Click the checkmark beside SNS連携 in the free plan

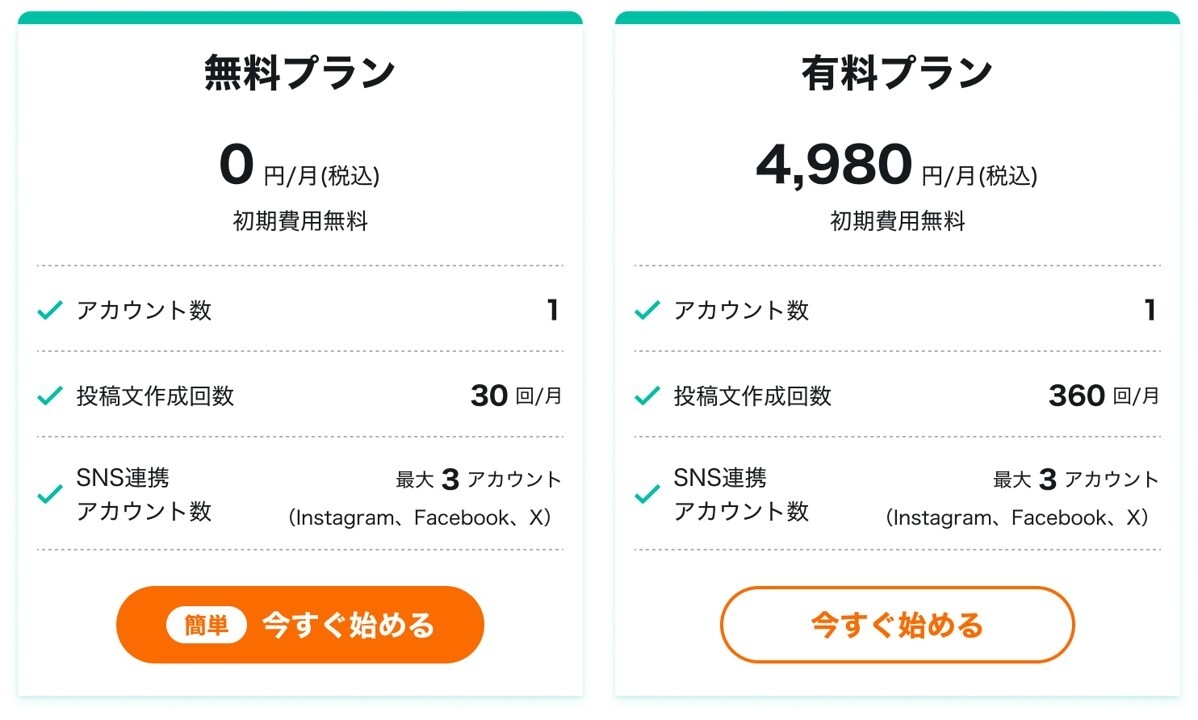click(50, 494)
